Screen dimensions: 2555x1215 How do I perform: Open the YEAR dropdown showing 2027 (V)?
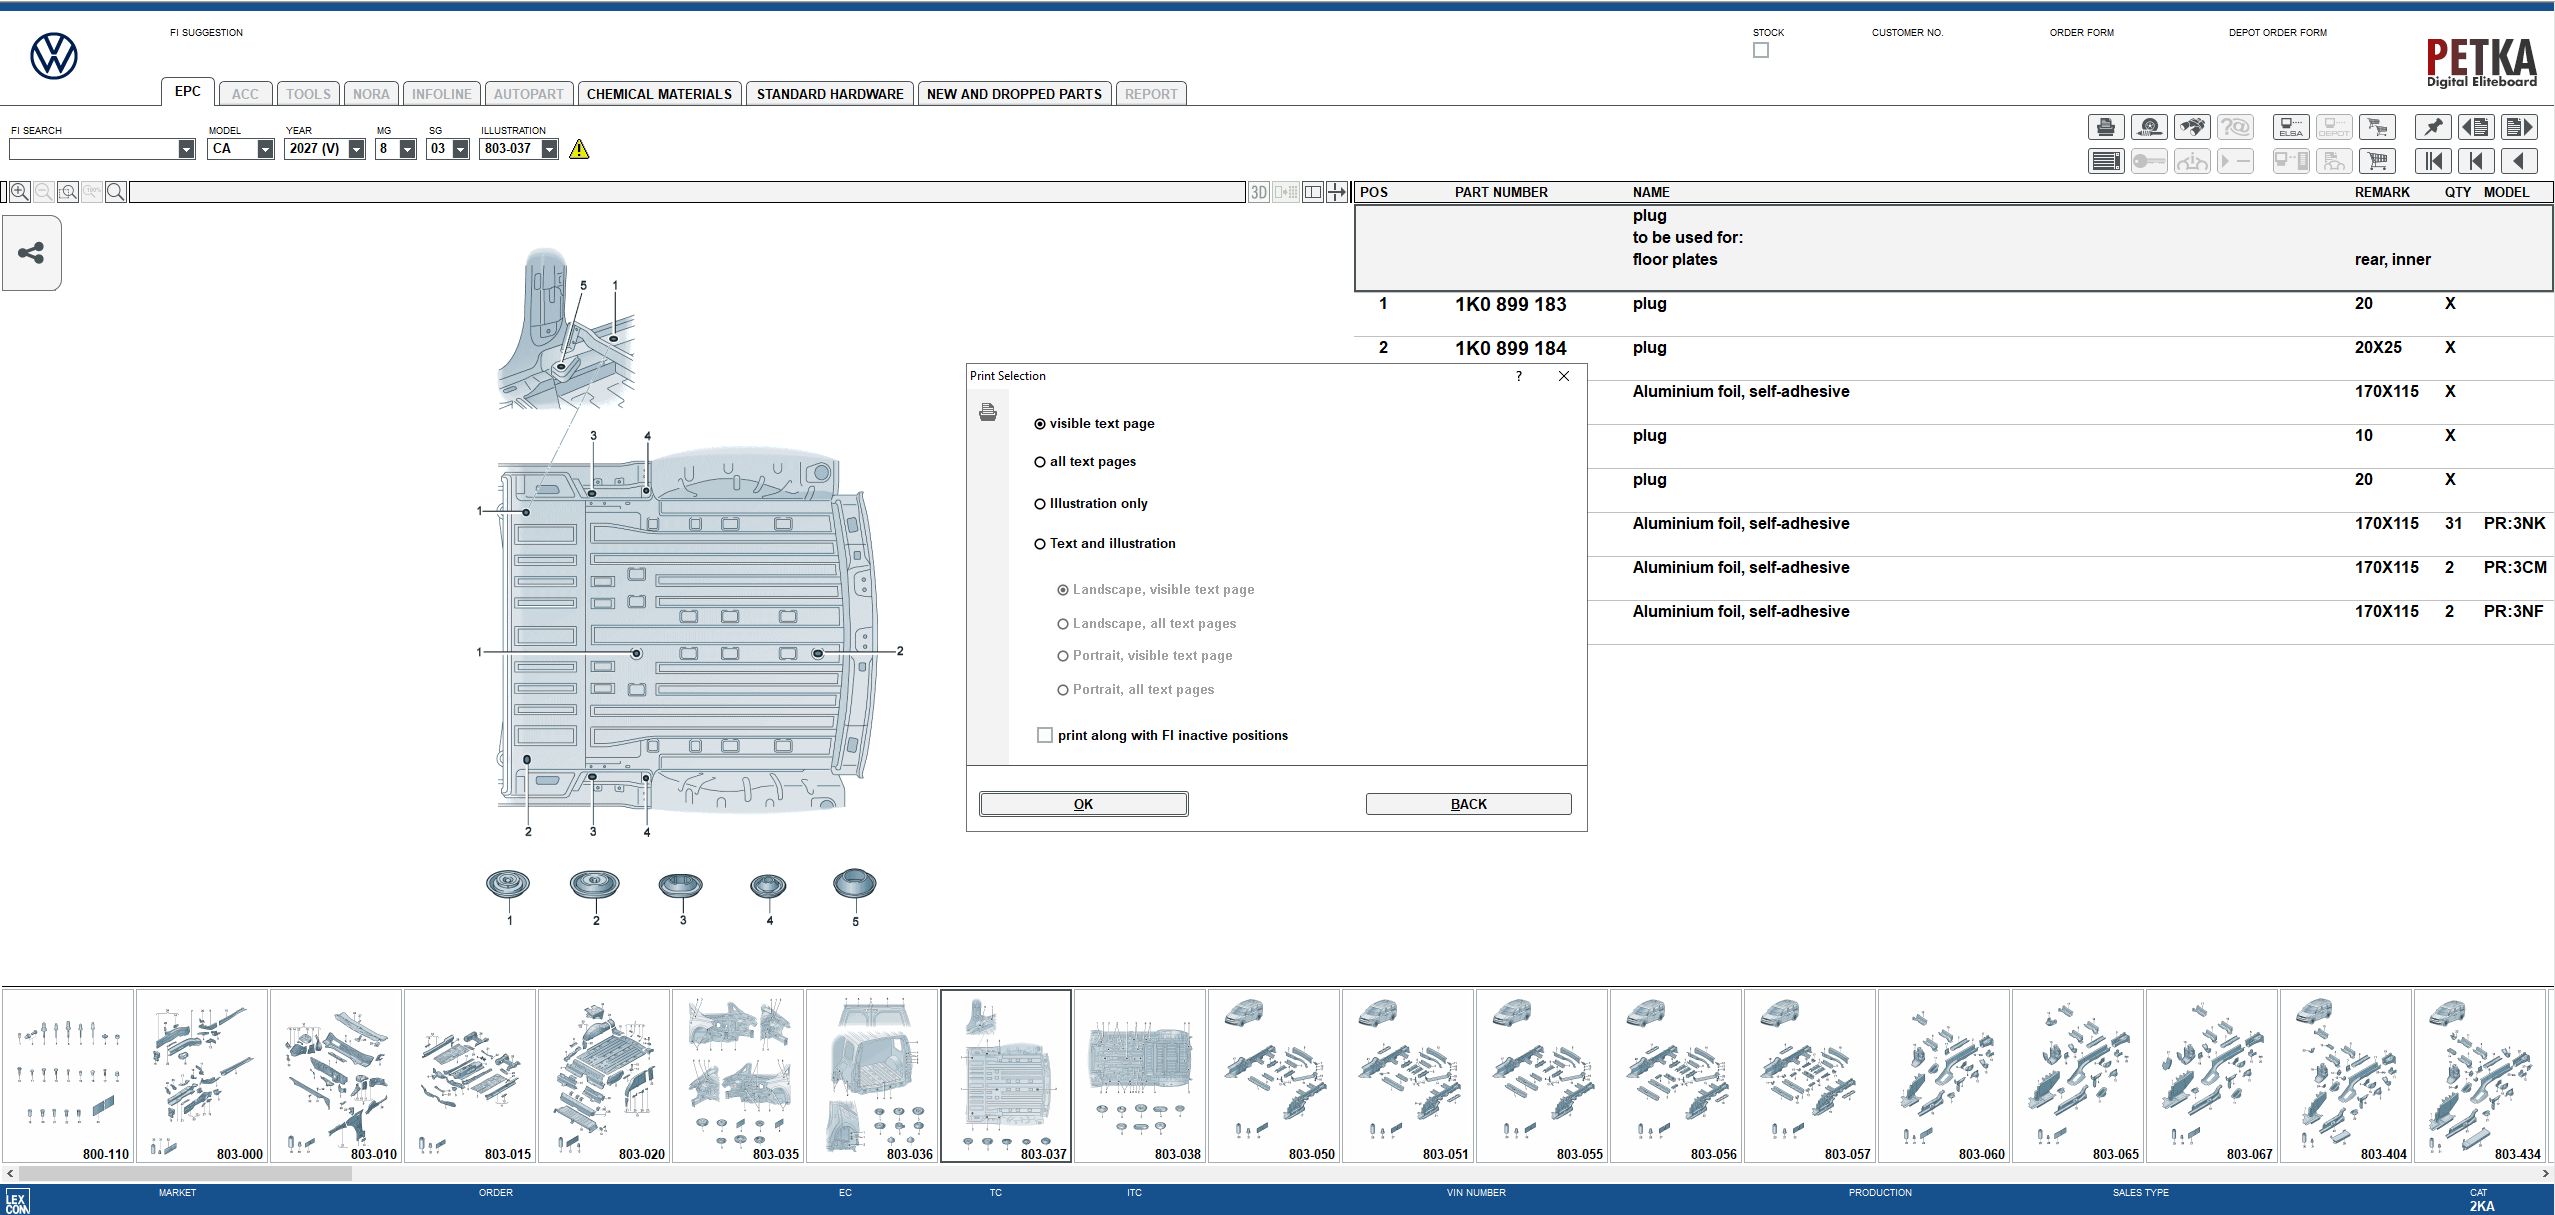point(356,149)
